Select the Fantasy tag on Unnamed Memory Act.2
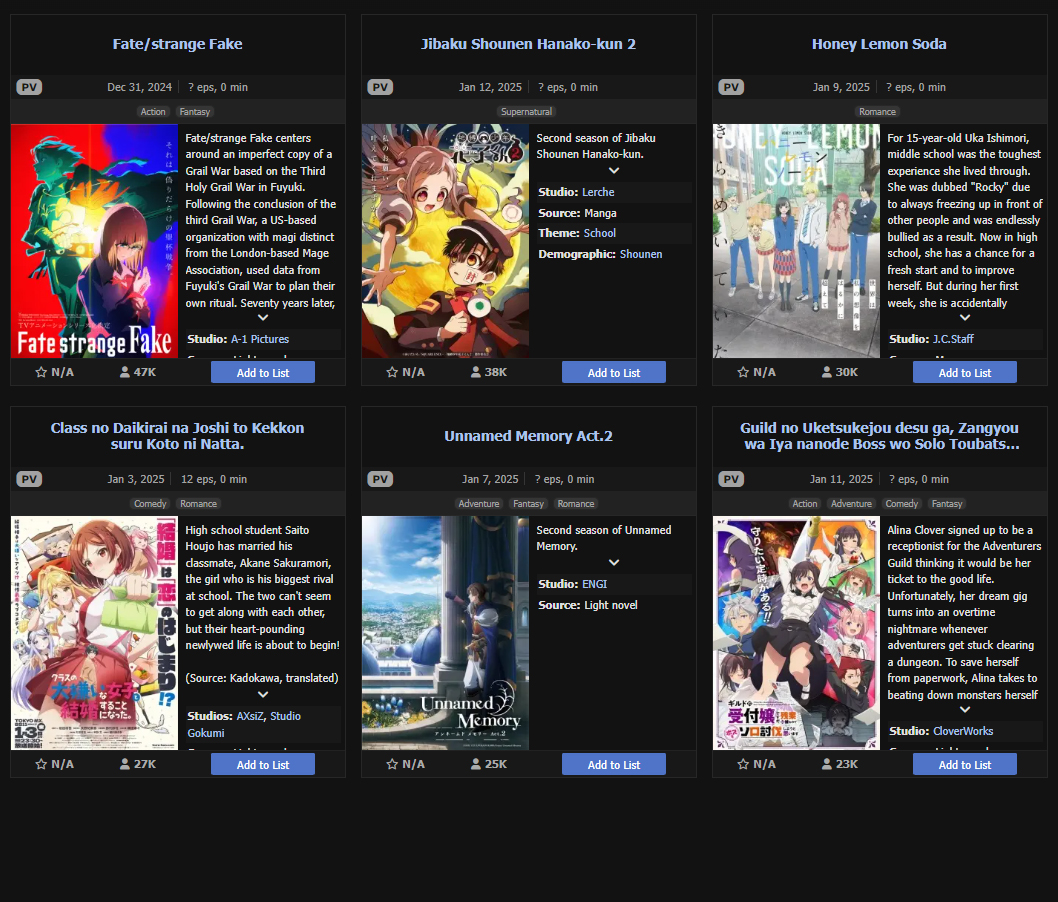Viewport: 1058px width, 902px height. (528, 504)
